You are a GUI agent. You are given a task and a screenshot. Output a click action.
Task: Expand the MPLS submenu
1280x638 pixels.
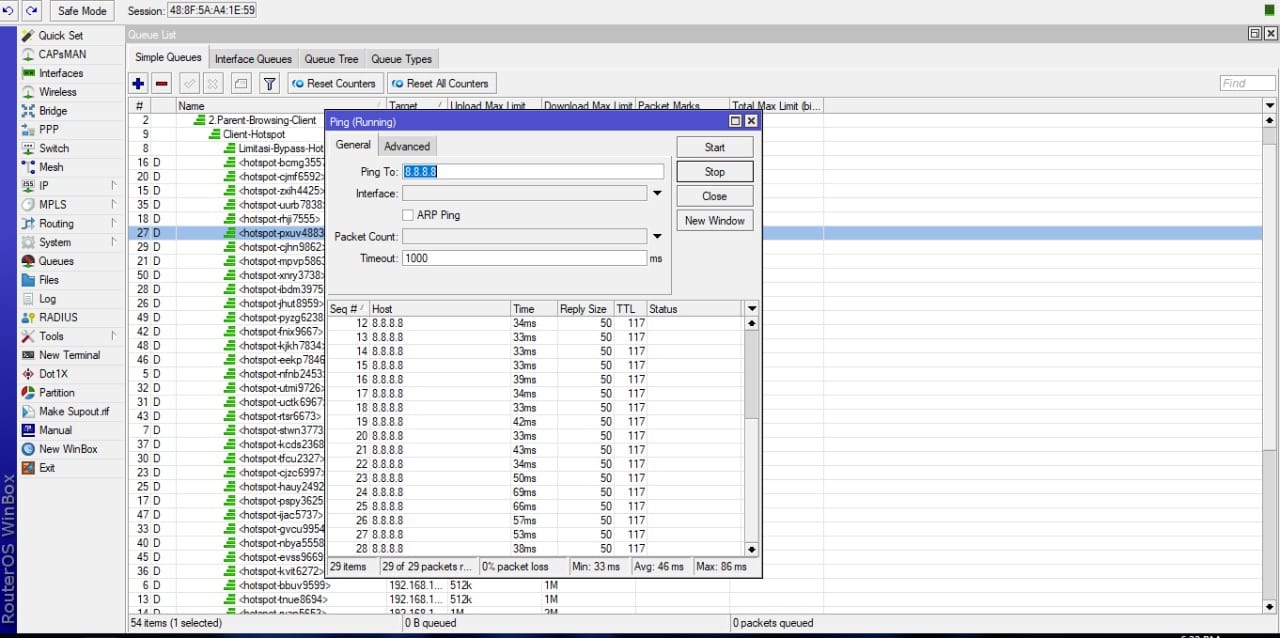point(70,205)
